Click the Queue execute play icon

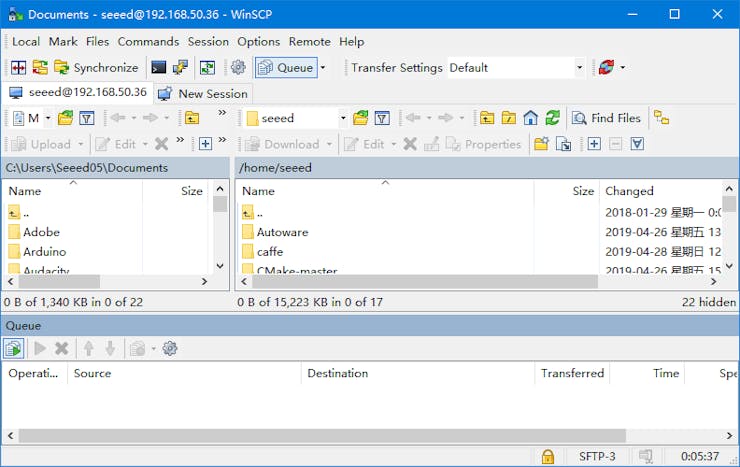pos(40,349)
